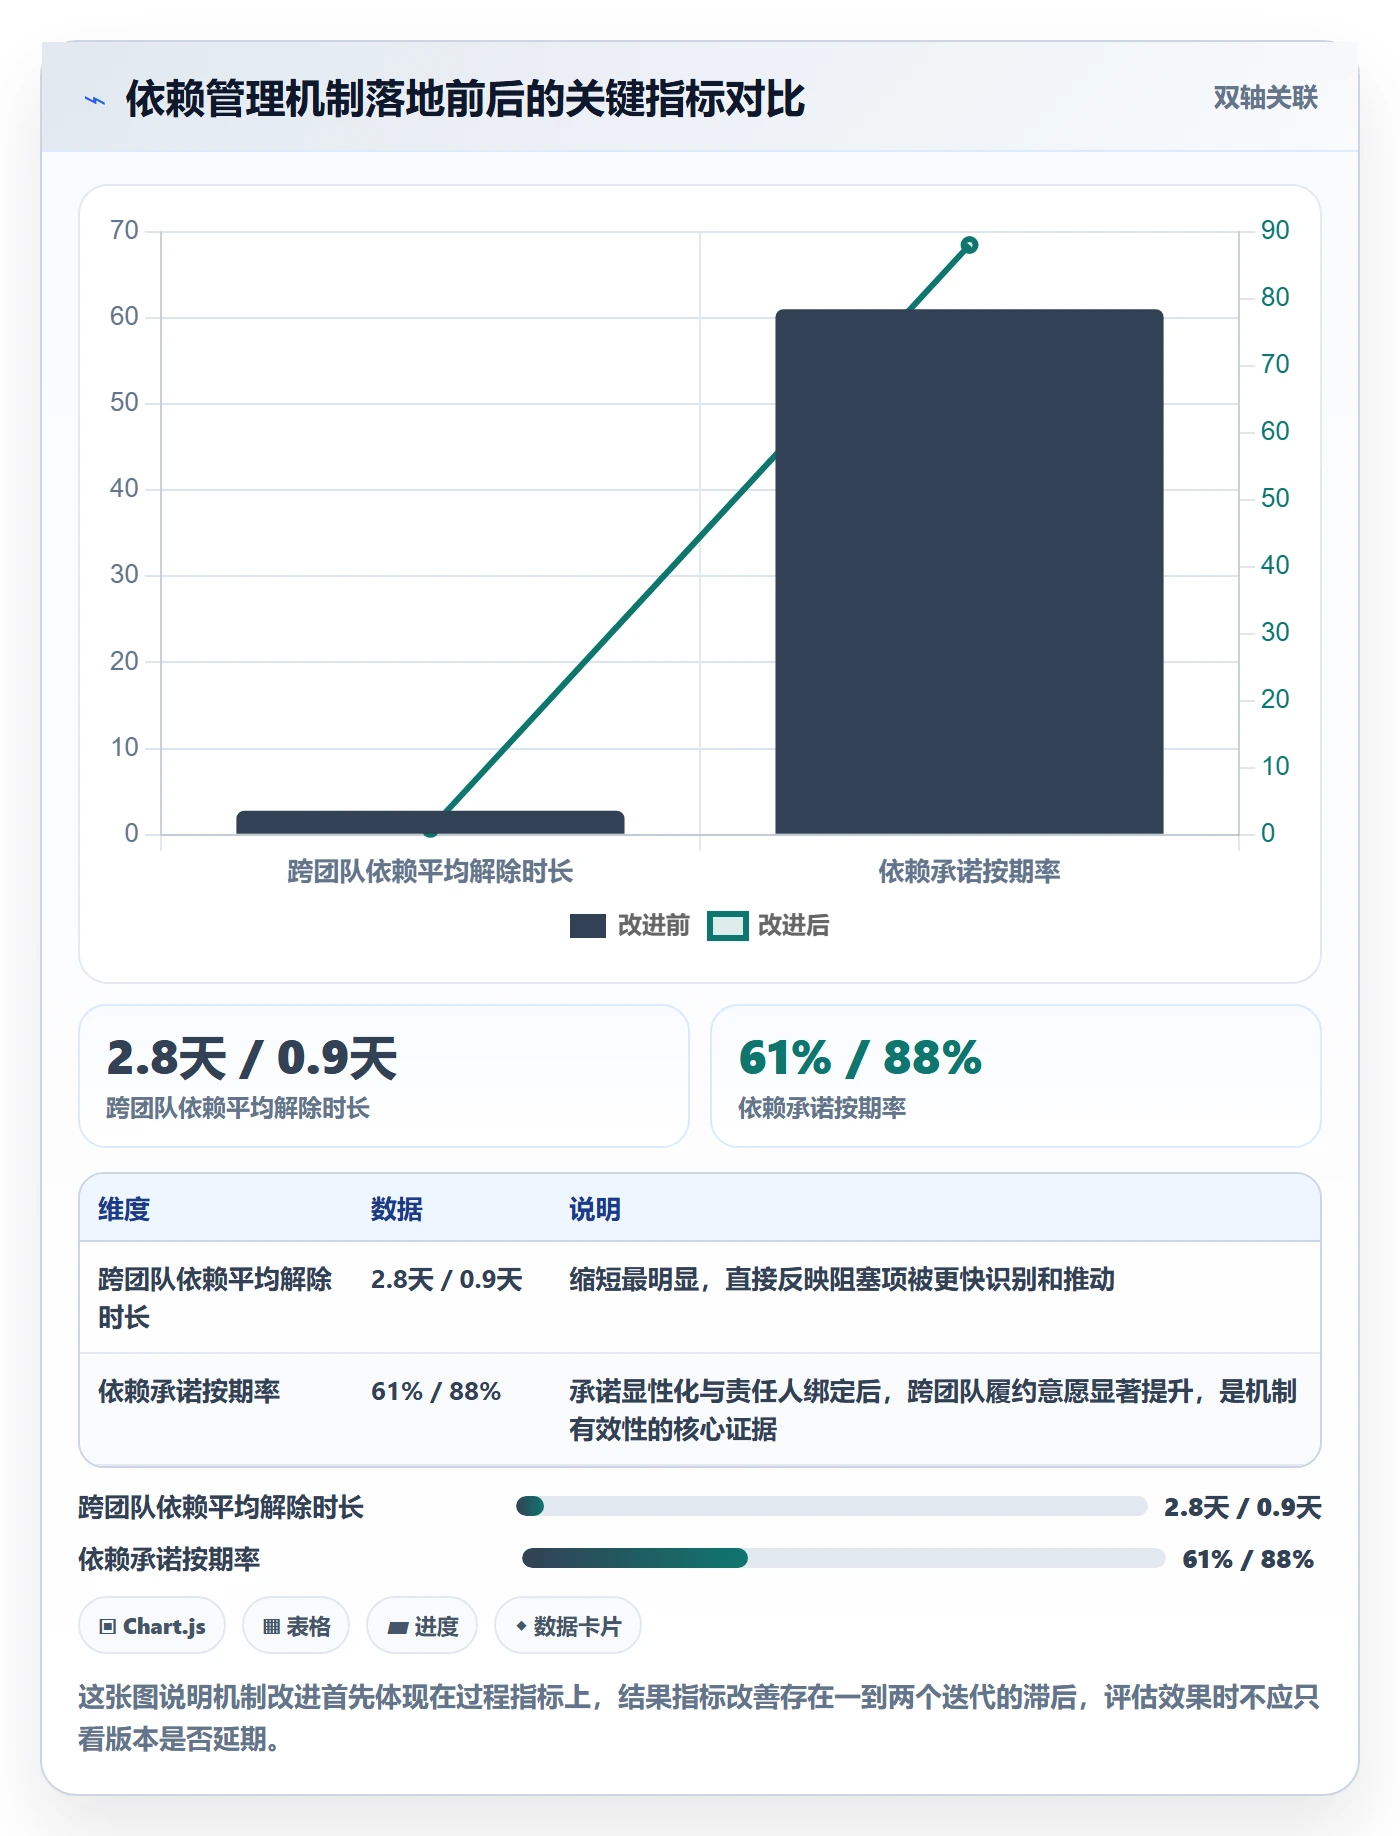Click the 维度 column header
Image resolution: width=1400 pixels, height=1836 pixels.
point(124,1209)
